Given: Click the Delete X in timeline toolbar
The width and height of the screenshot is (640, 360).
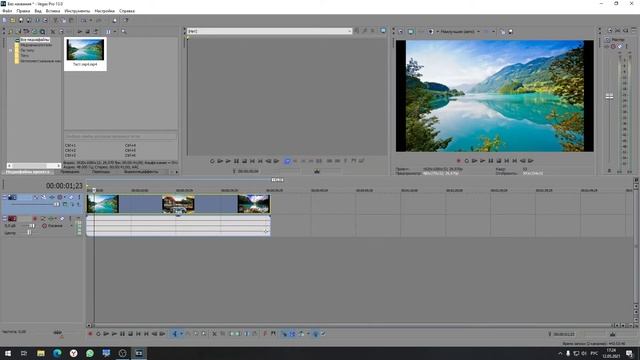Looking at the screenshot, I should 214,334.
